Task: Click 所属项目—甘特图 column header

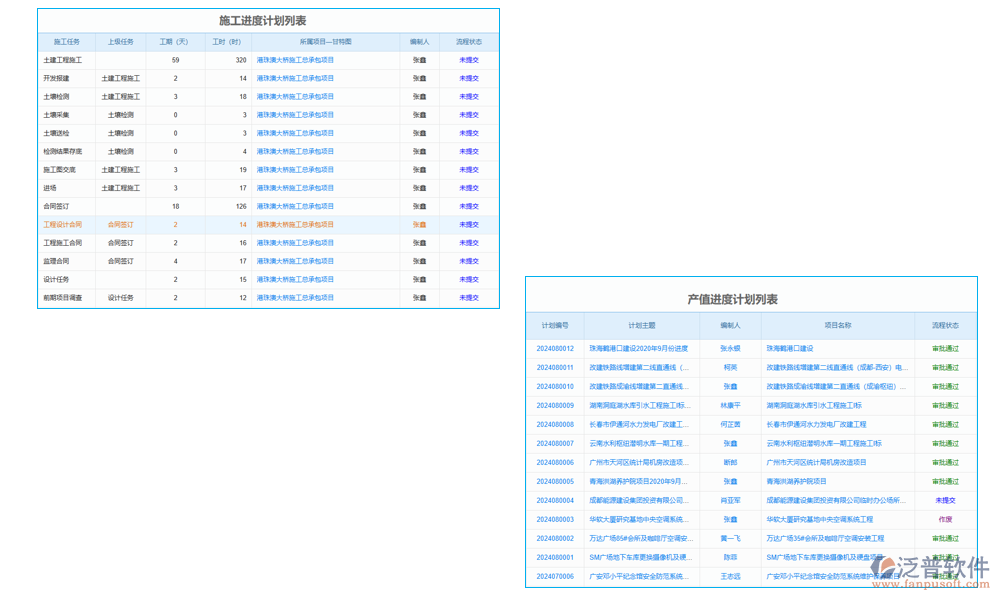Action: tap(325, 42)
